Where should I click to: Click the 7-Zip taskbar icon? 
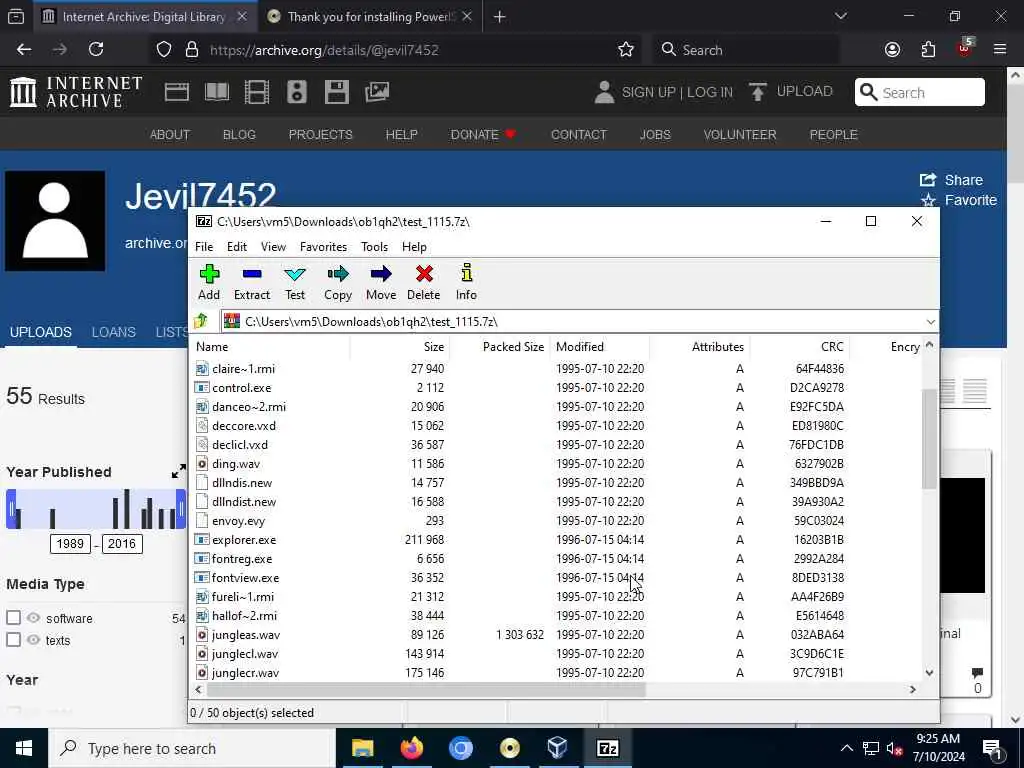pyautogui.click(x=607, y=748)
